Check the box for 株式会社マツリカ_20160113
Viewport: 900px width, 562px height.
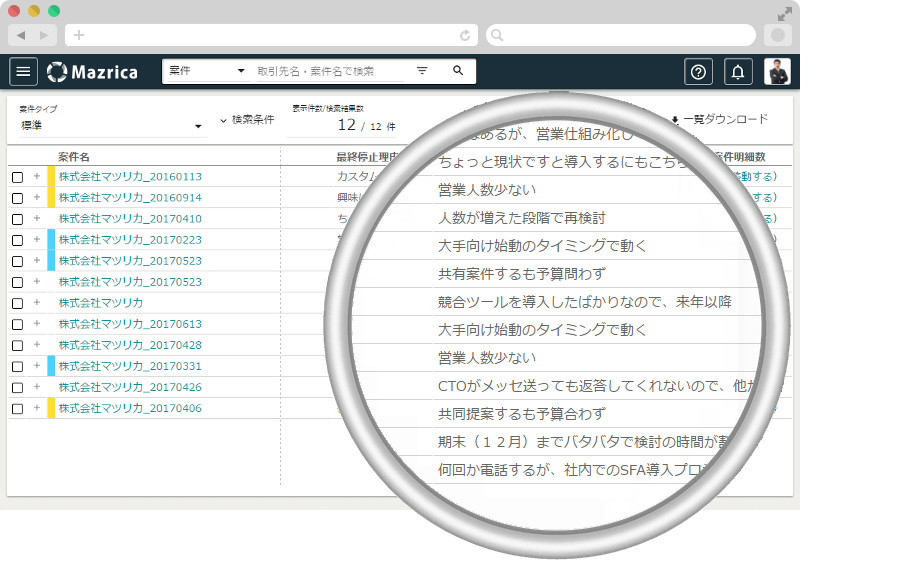(17, 177)
